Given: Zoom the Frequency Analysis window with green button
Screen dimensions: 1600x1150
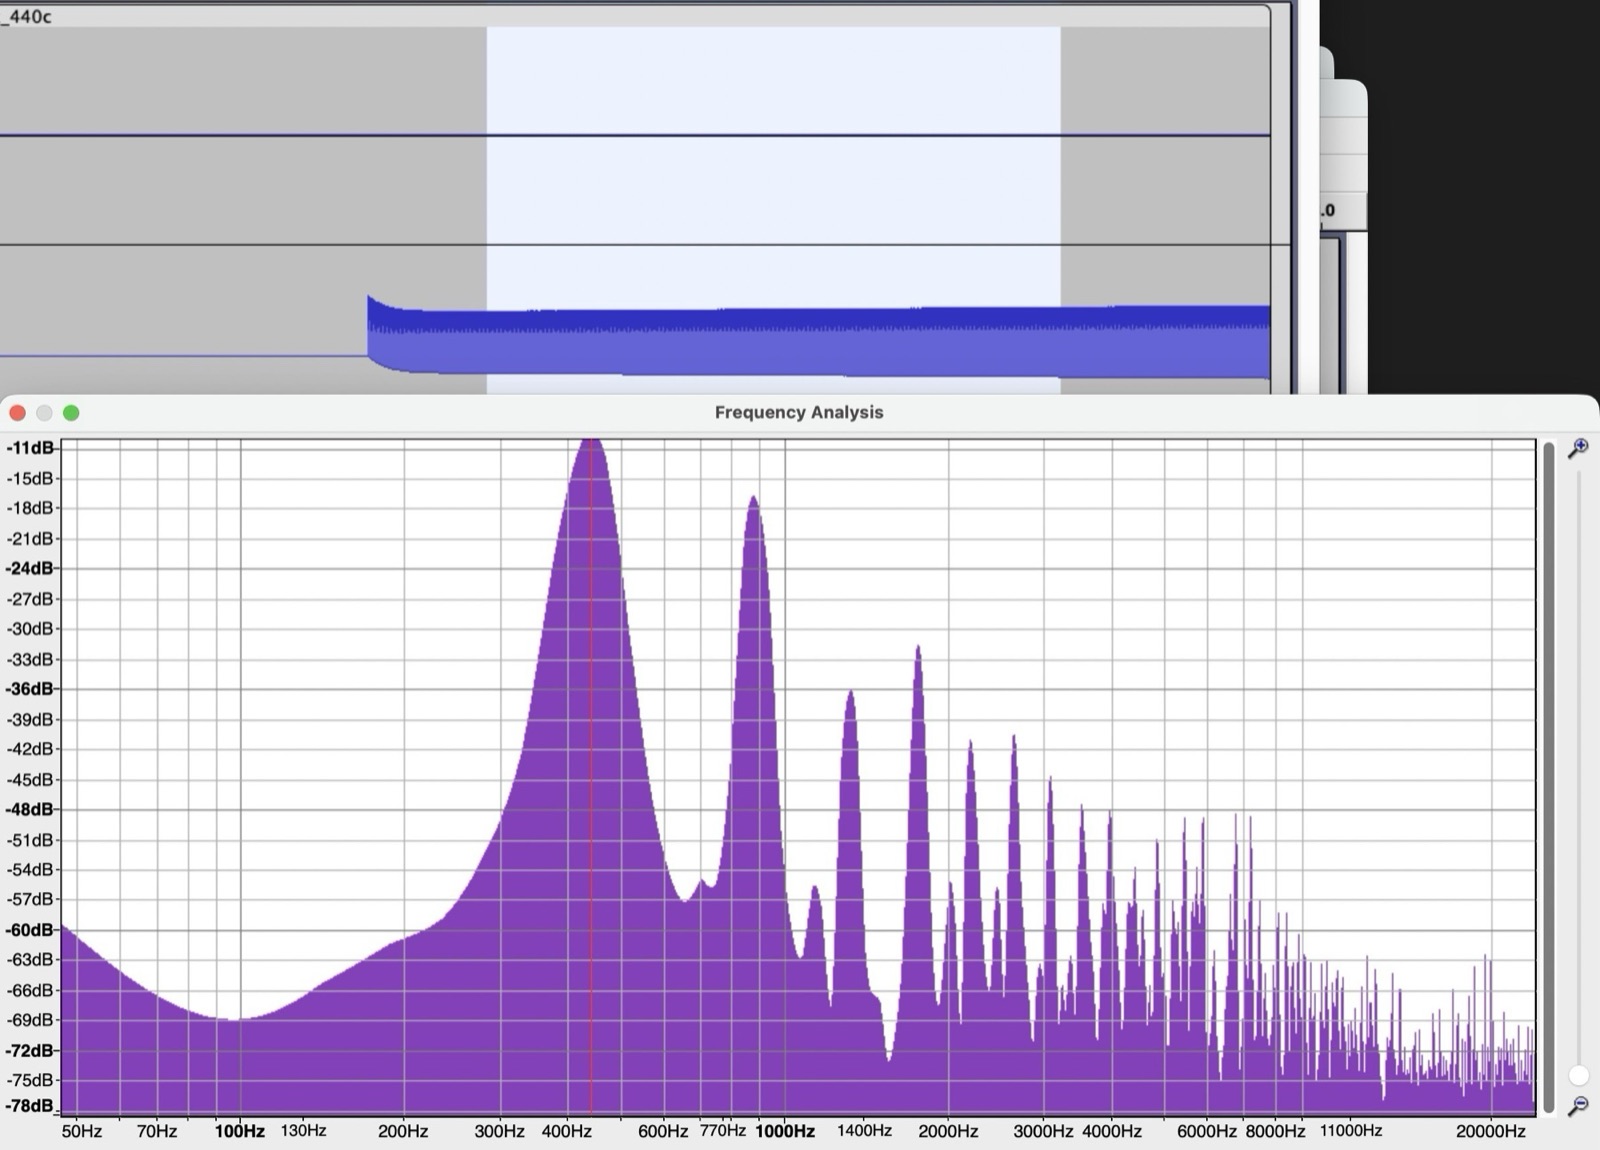Looking at the screenshot, I should coord(71,413).
